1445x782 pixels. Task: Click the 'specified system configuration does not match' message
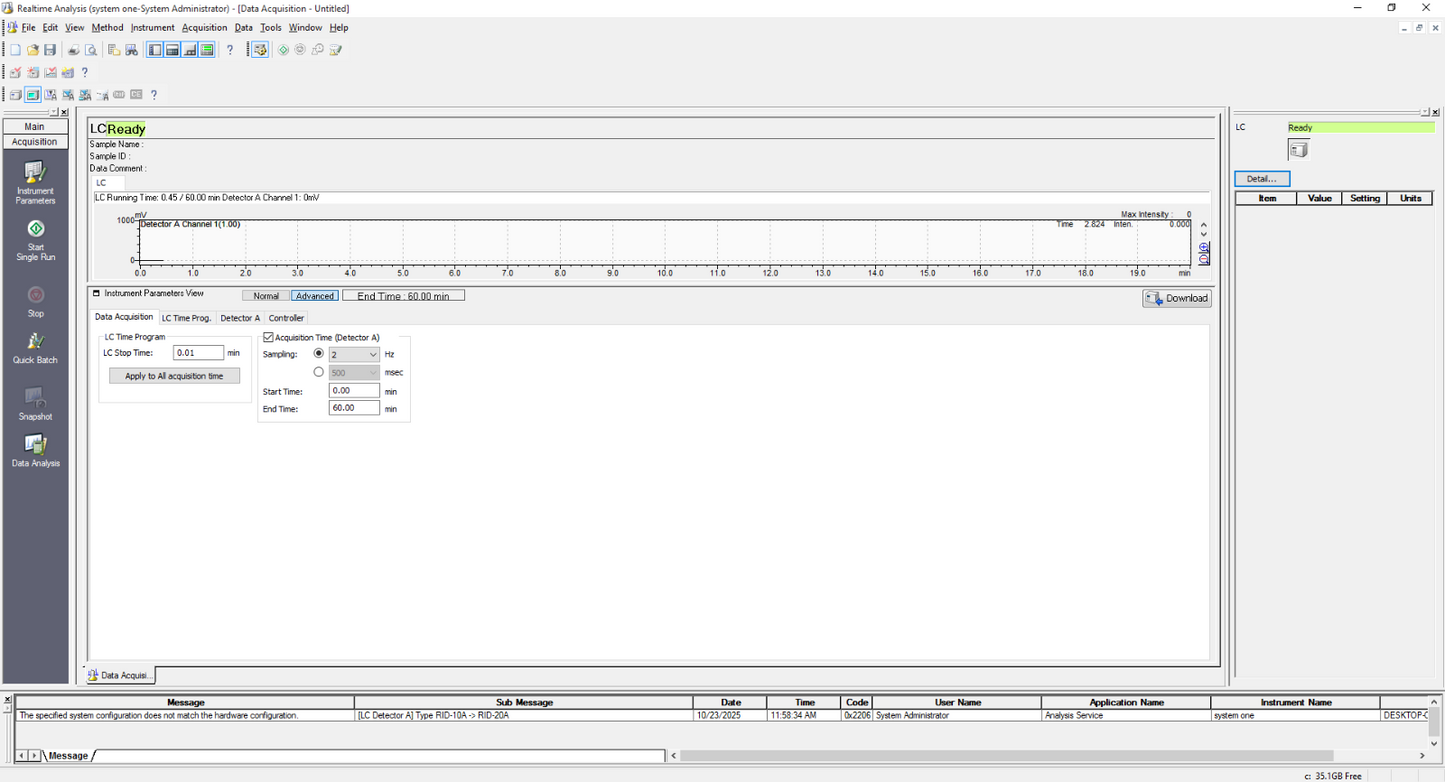tap(159, 716)
